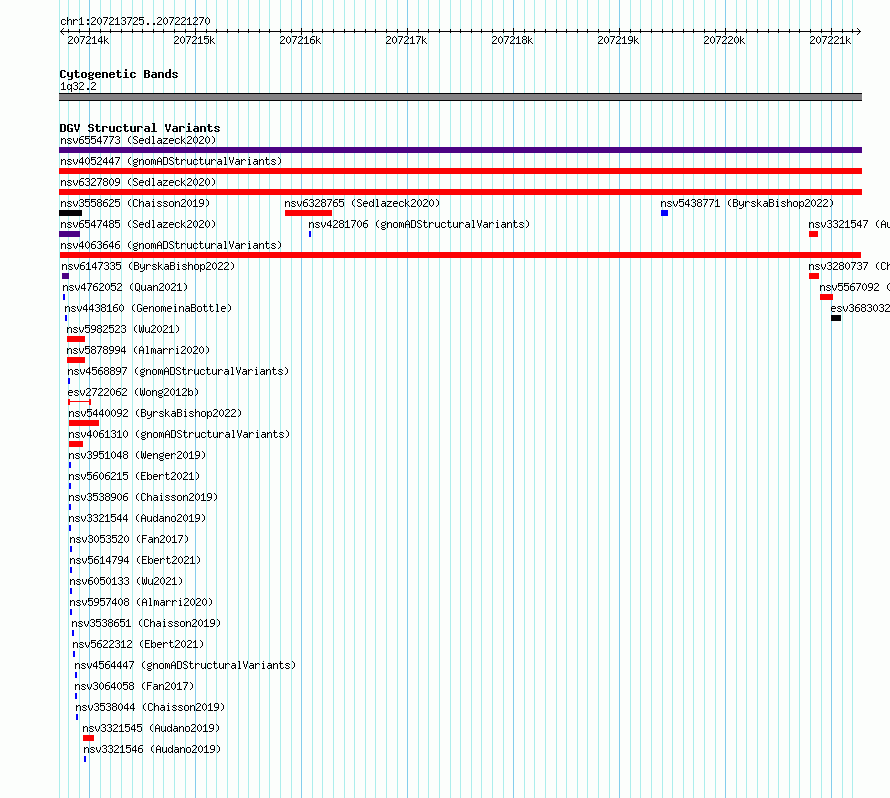
Task: Click the nsv5957408 (Almarri2020) label
Action: [x=141, y=602]
